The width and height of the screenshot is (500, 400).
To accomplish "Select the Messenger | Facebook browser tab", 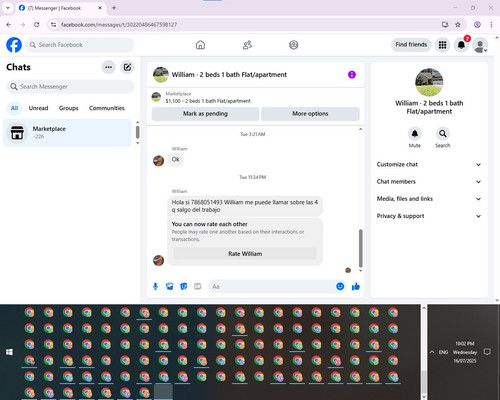I will pyautogui.click(x=60, y=8).
